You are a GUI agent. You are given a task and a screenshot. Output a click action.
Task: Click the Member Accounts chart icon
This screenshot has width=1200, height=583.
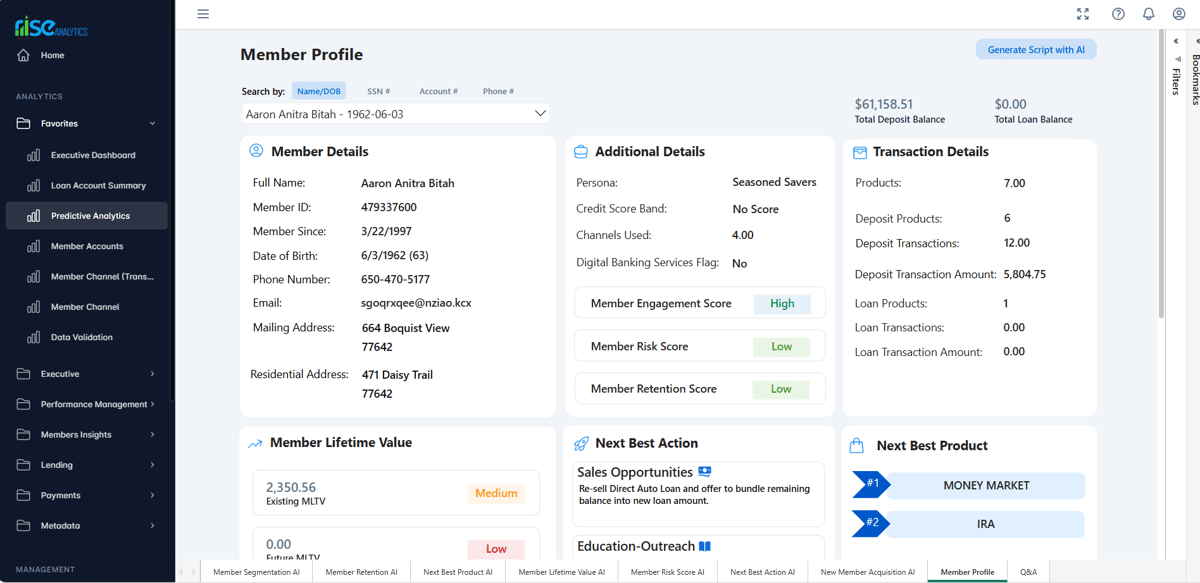(34, 246)
